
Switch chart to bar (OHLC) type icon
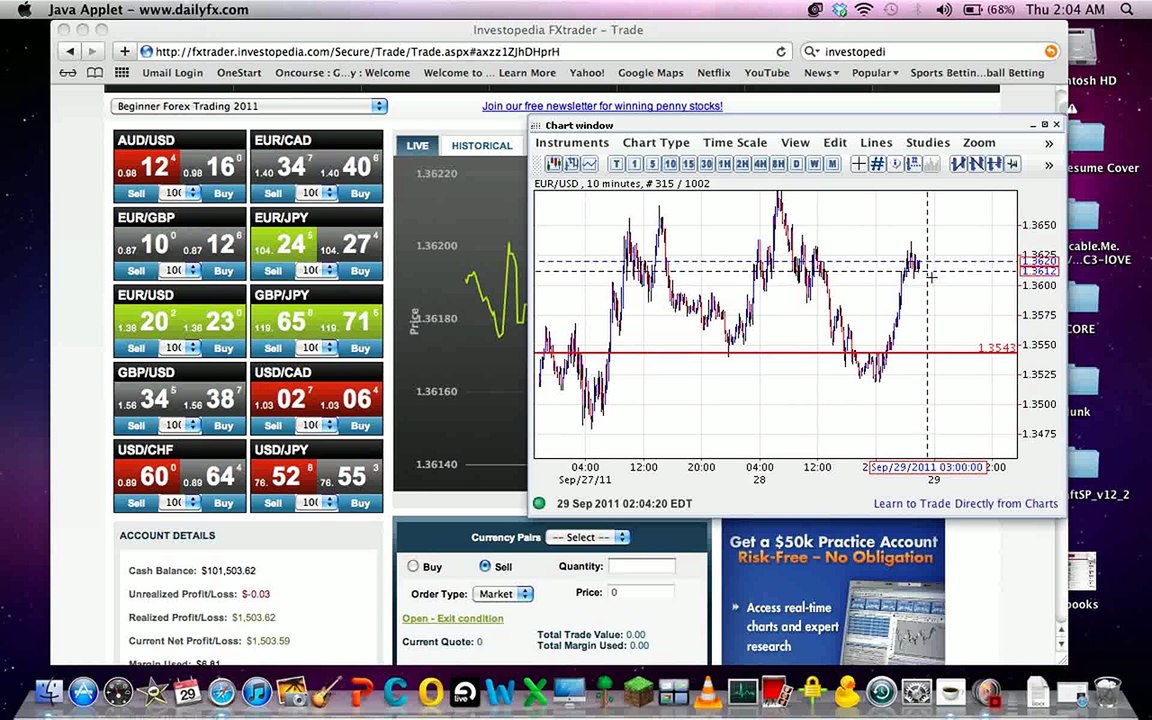[x=572, y=164]
